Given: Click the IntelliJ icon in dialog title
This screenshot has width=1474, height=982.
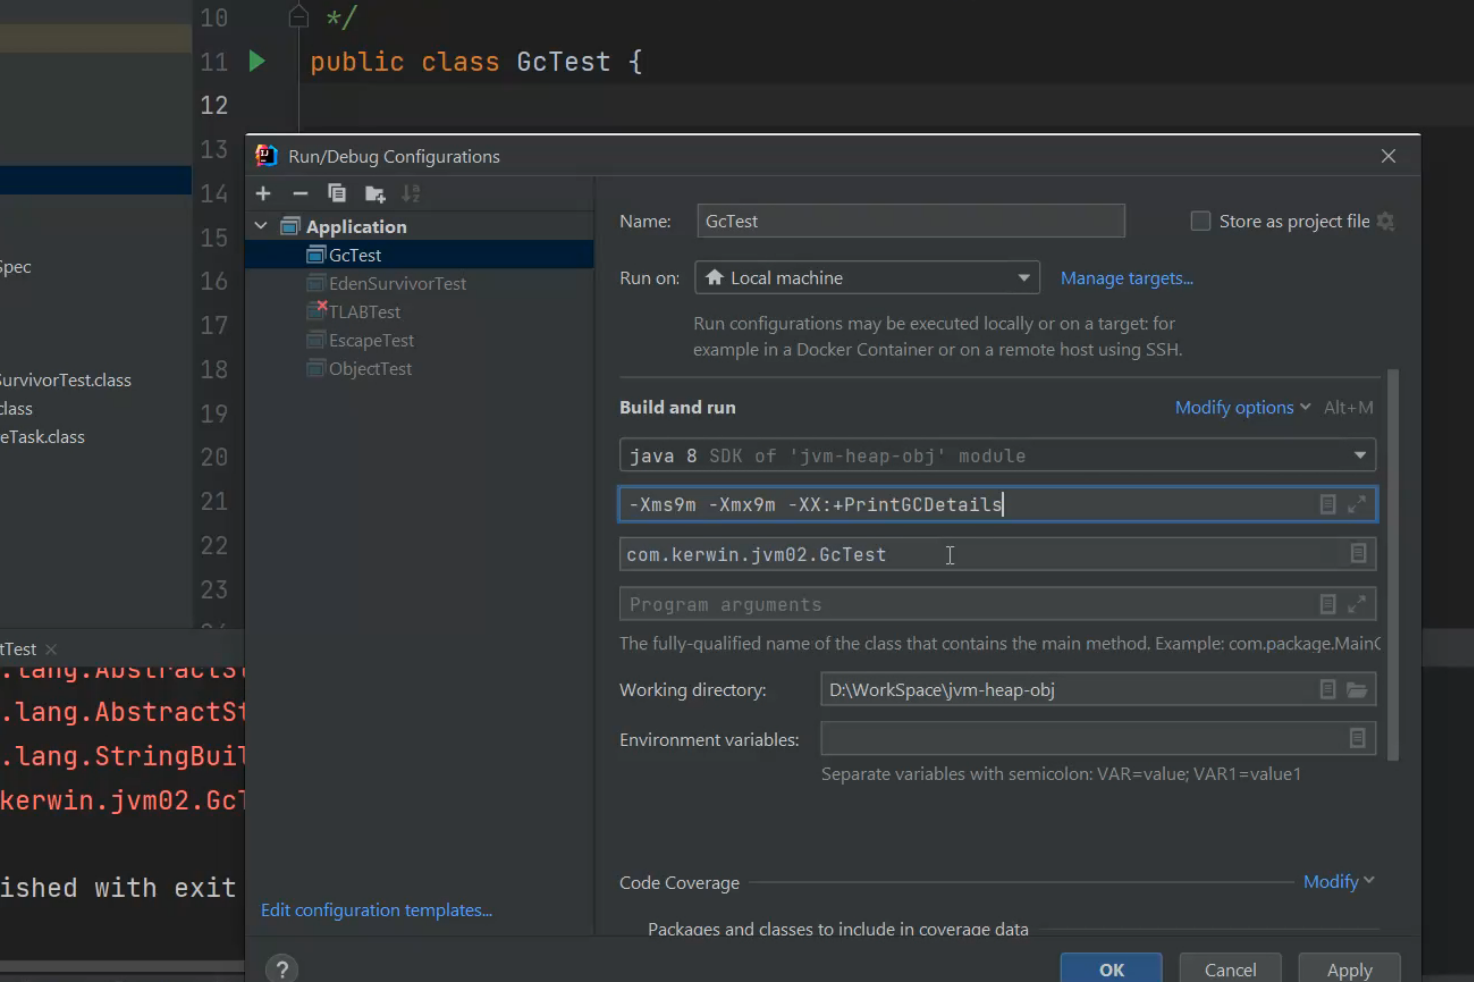Looking at the screenshot, I should (x=266, y=156).
